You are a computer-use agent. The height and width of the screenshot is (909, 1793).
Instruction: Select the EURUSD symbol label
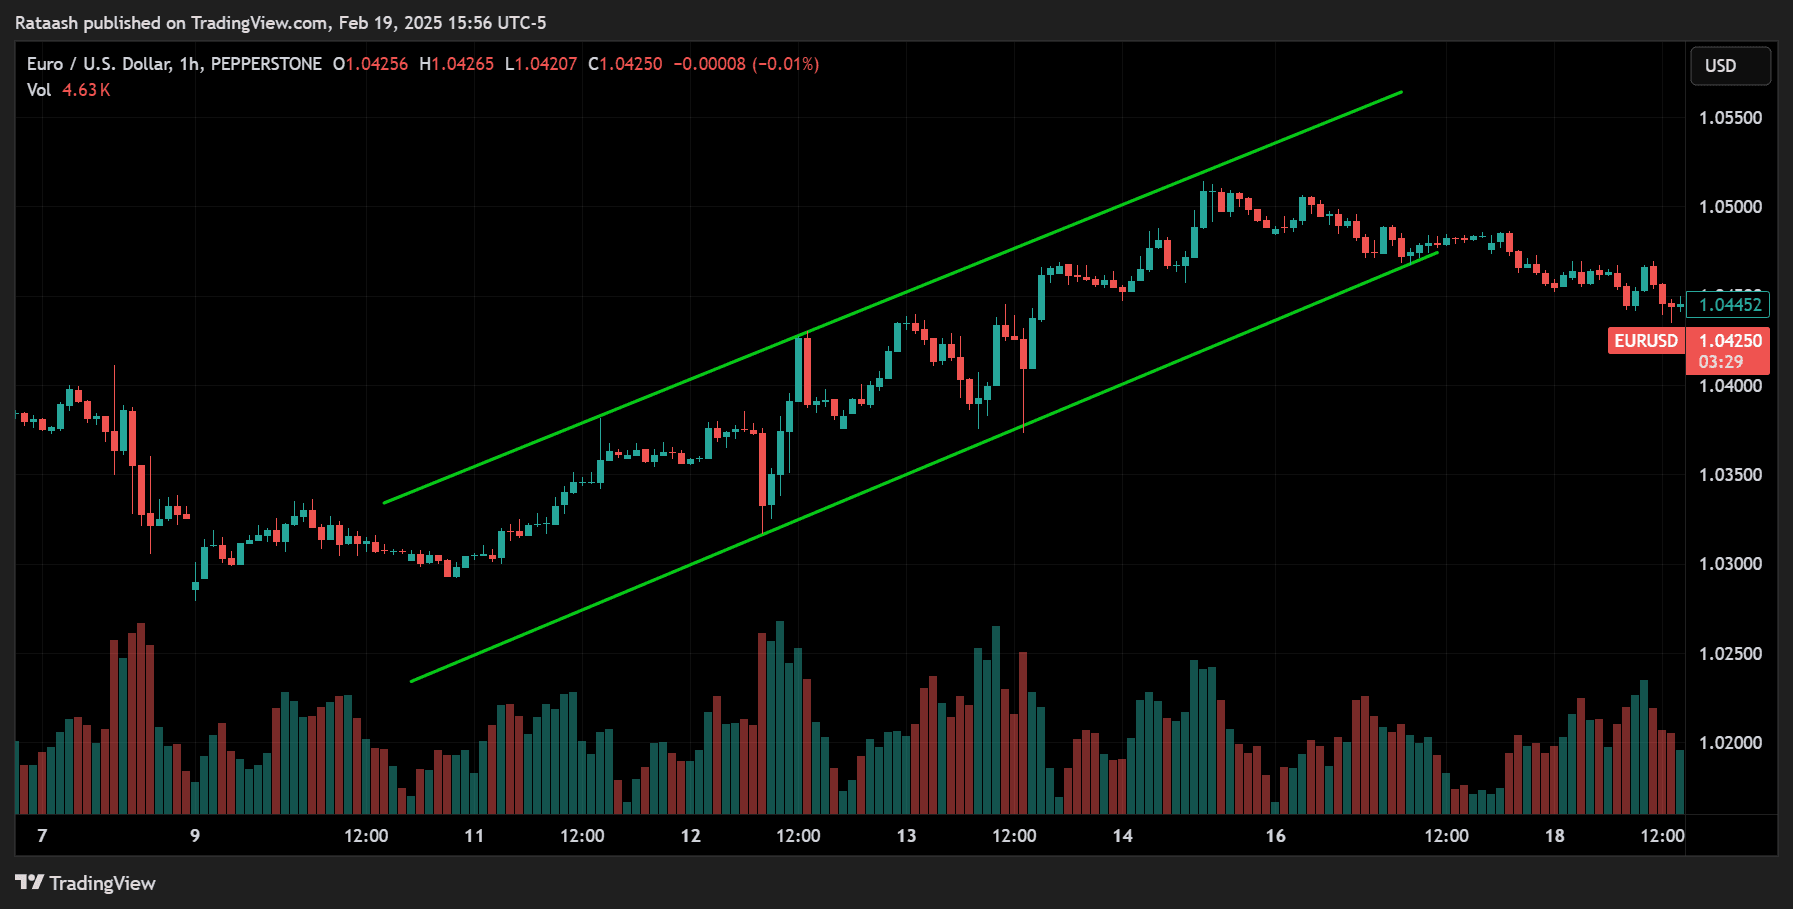click(1645, 341)
